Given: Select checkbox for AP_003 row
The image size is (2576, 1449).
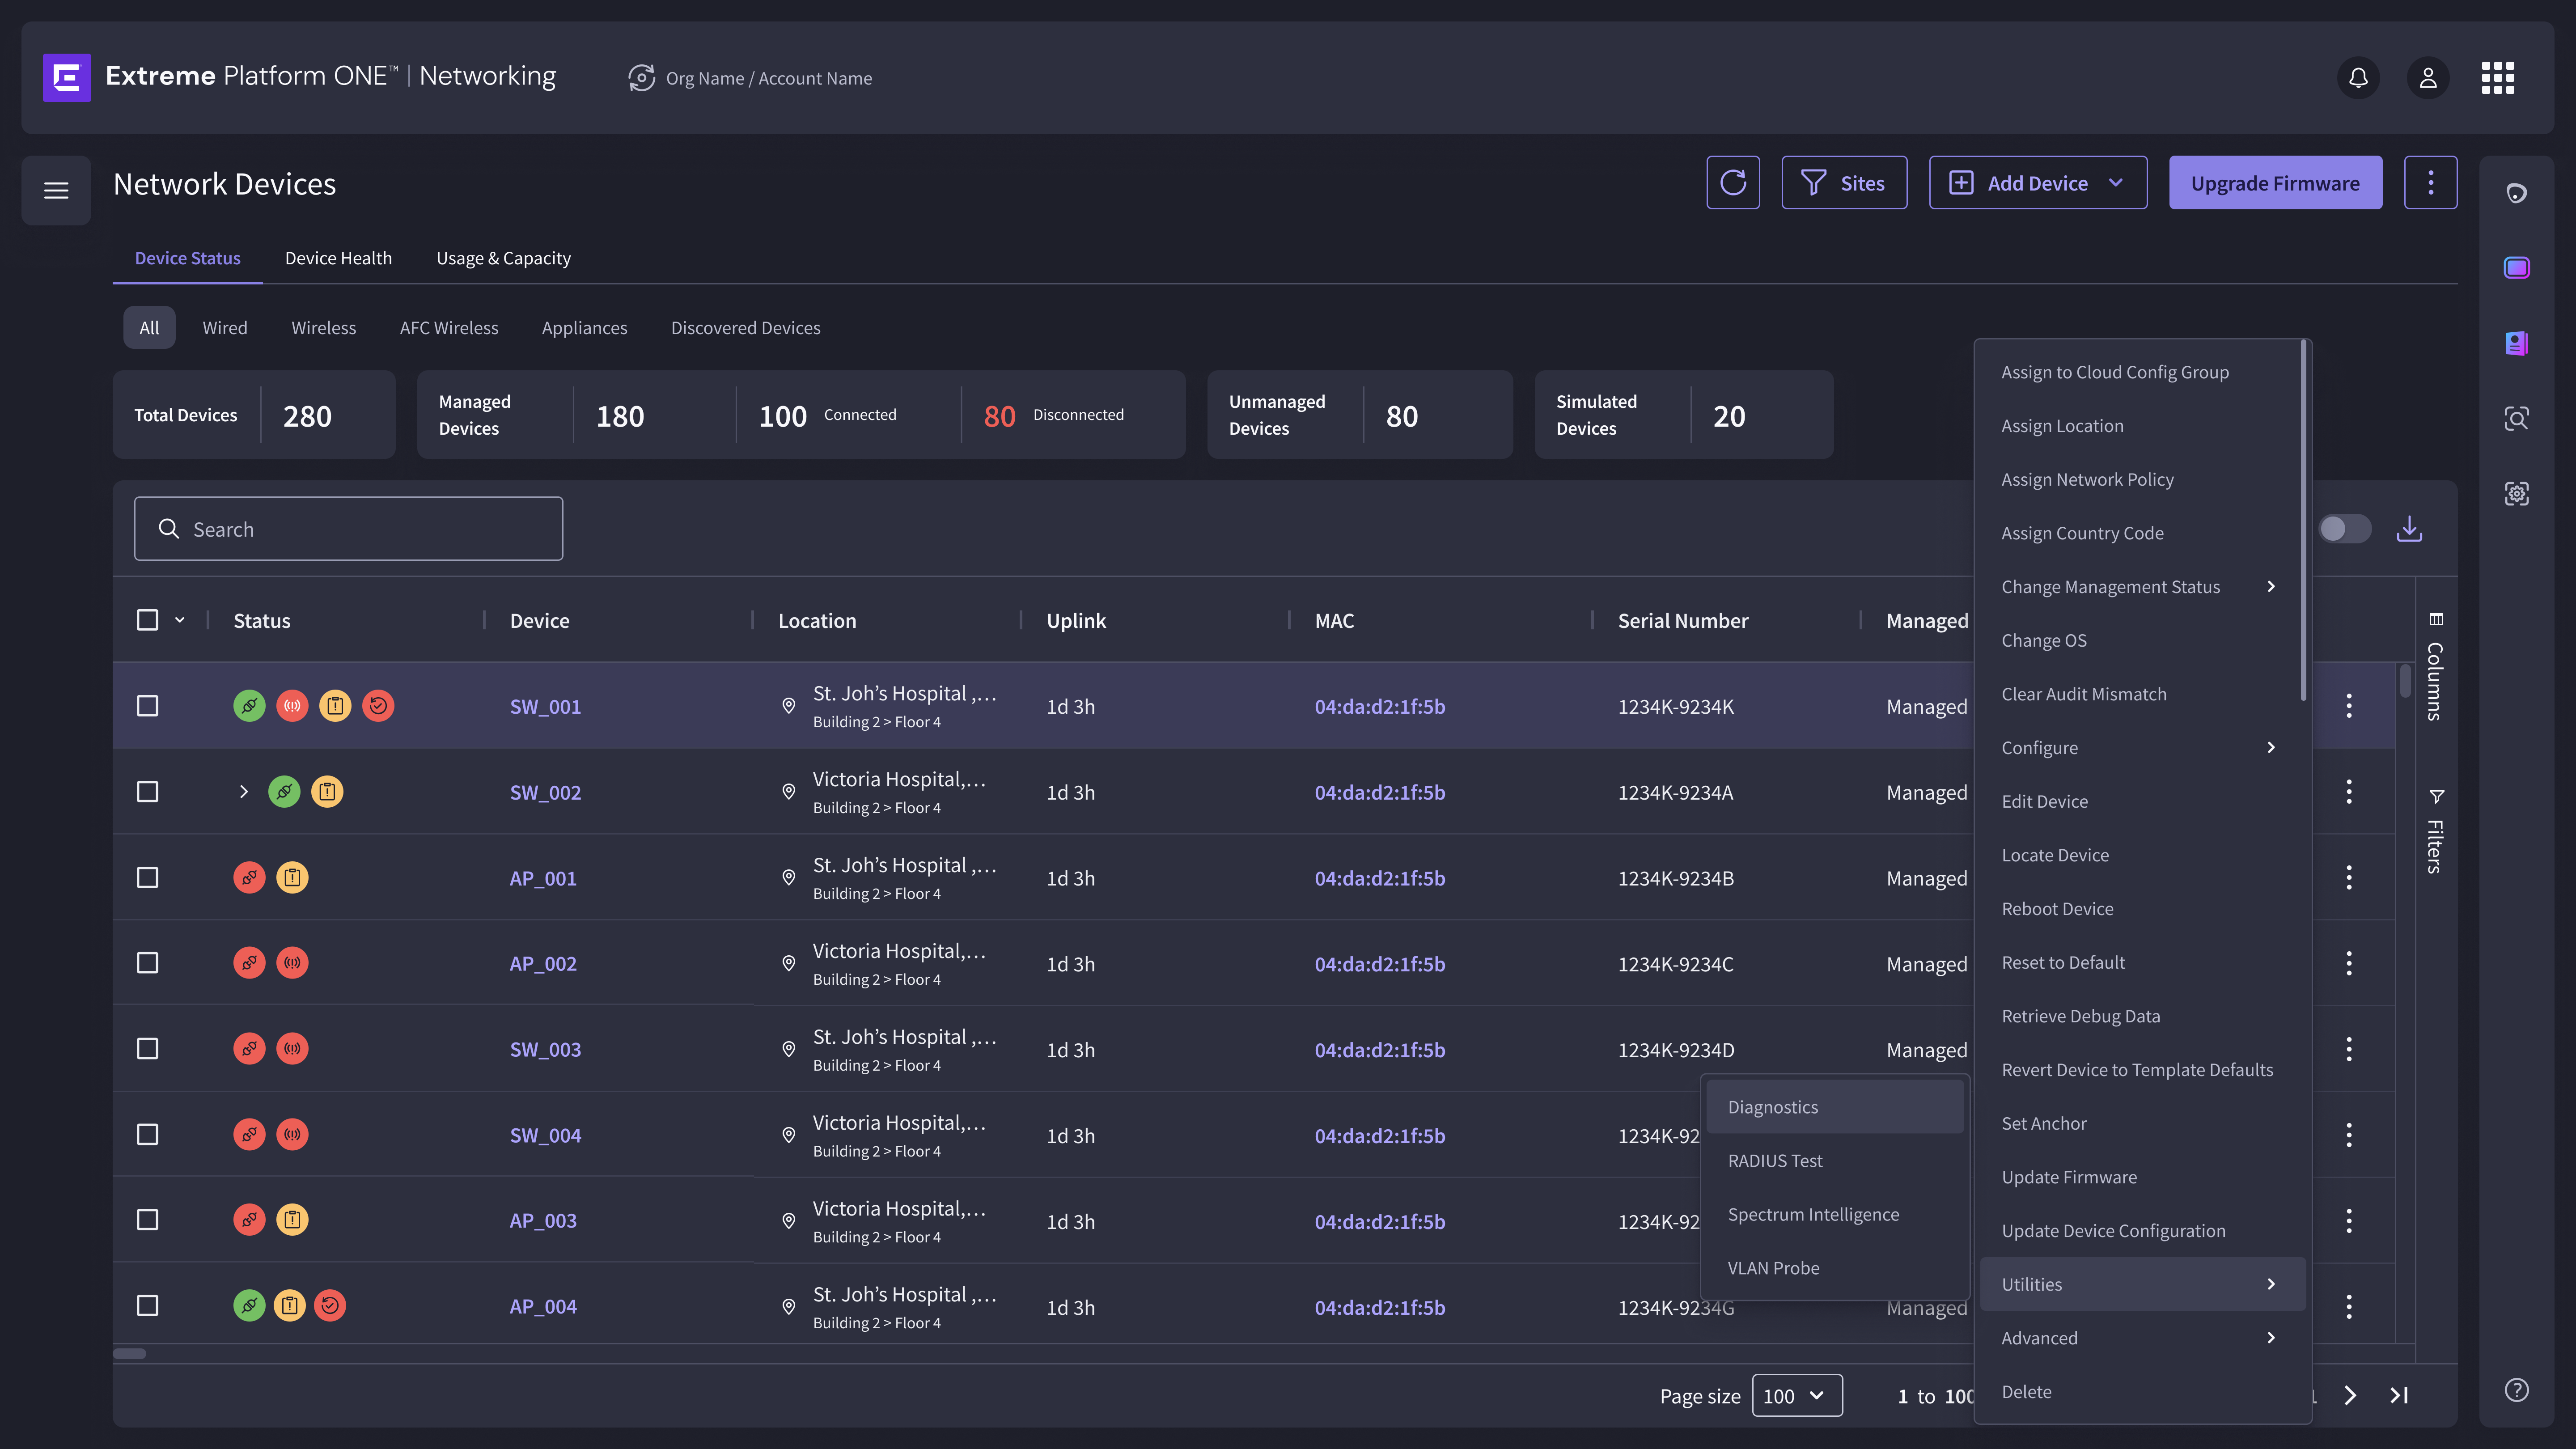Looking at the screenshot, I should (x=147, y=1220).
